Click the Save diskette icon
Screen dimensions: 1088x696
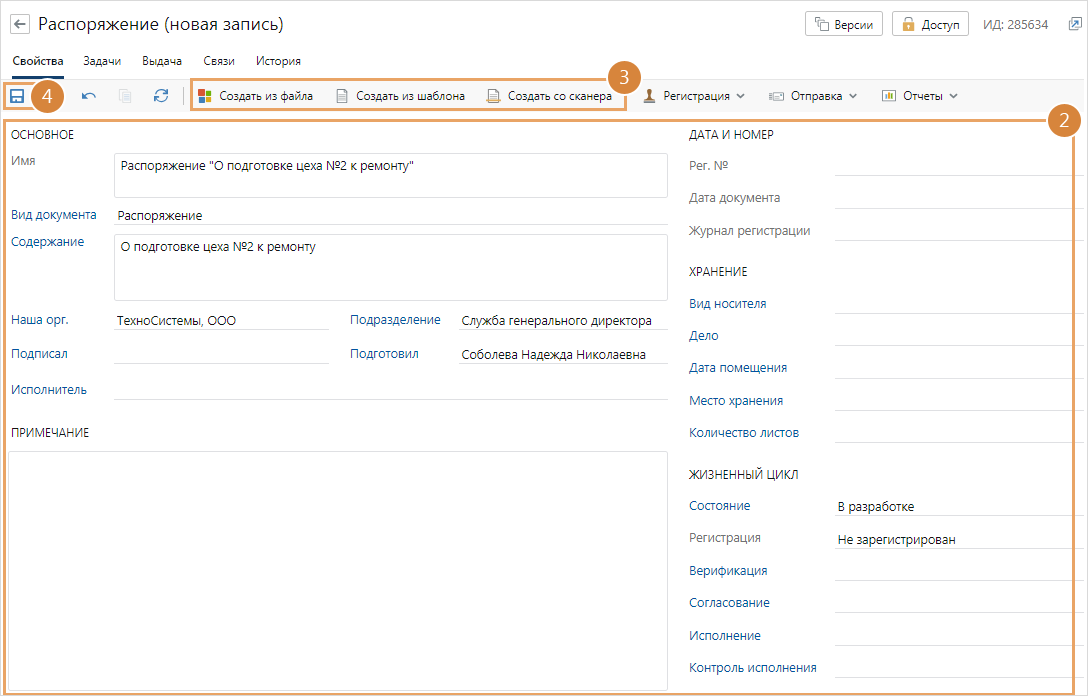pyautogui.click(x=17, y=96)
